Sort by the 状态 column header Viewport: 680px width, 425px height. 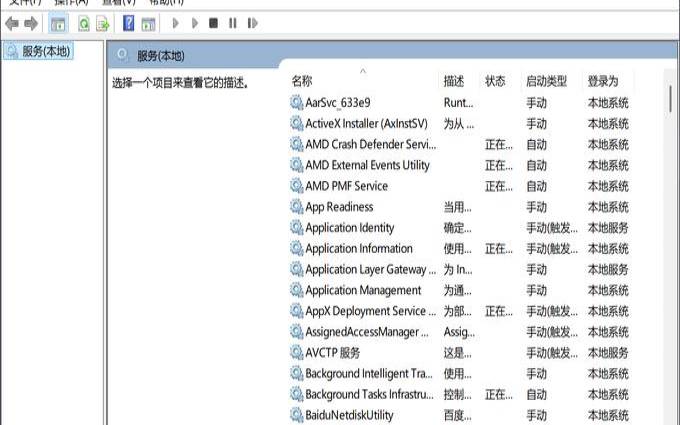pos(495,81)
